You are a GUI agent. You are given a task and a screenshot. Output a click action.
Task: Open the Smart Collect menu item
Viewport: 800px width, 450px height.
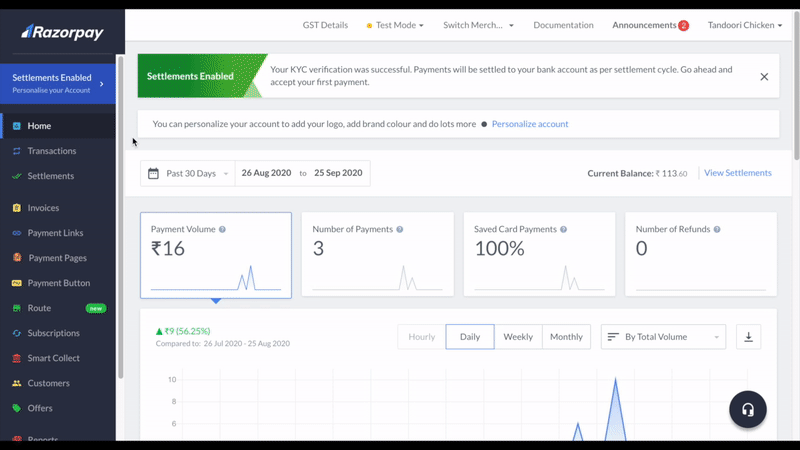pos(58,358)
